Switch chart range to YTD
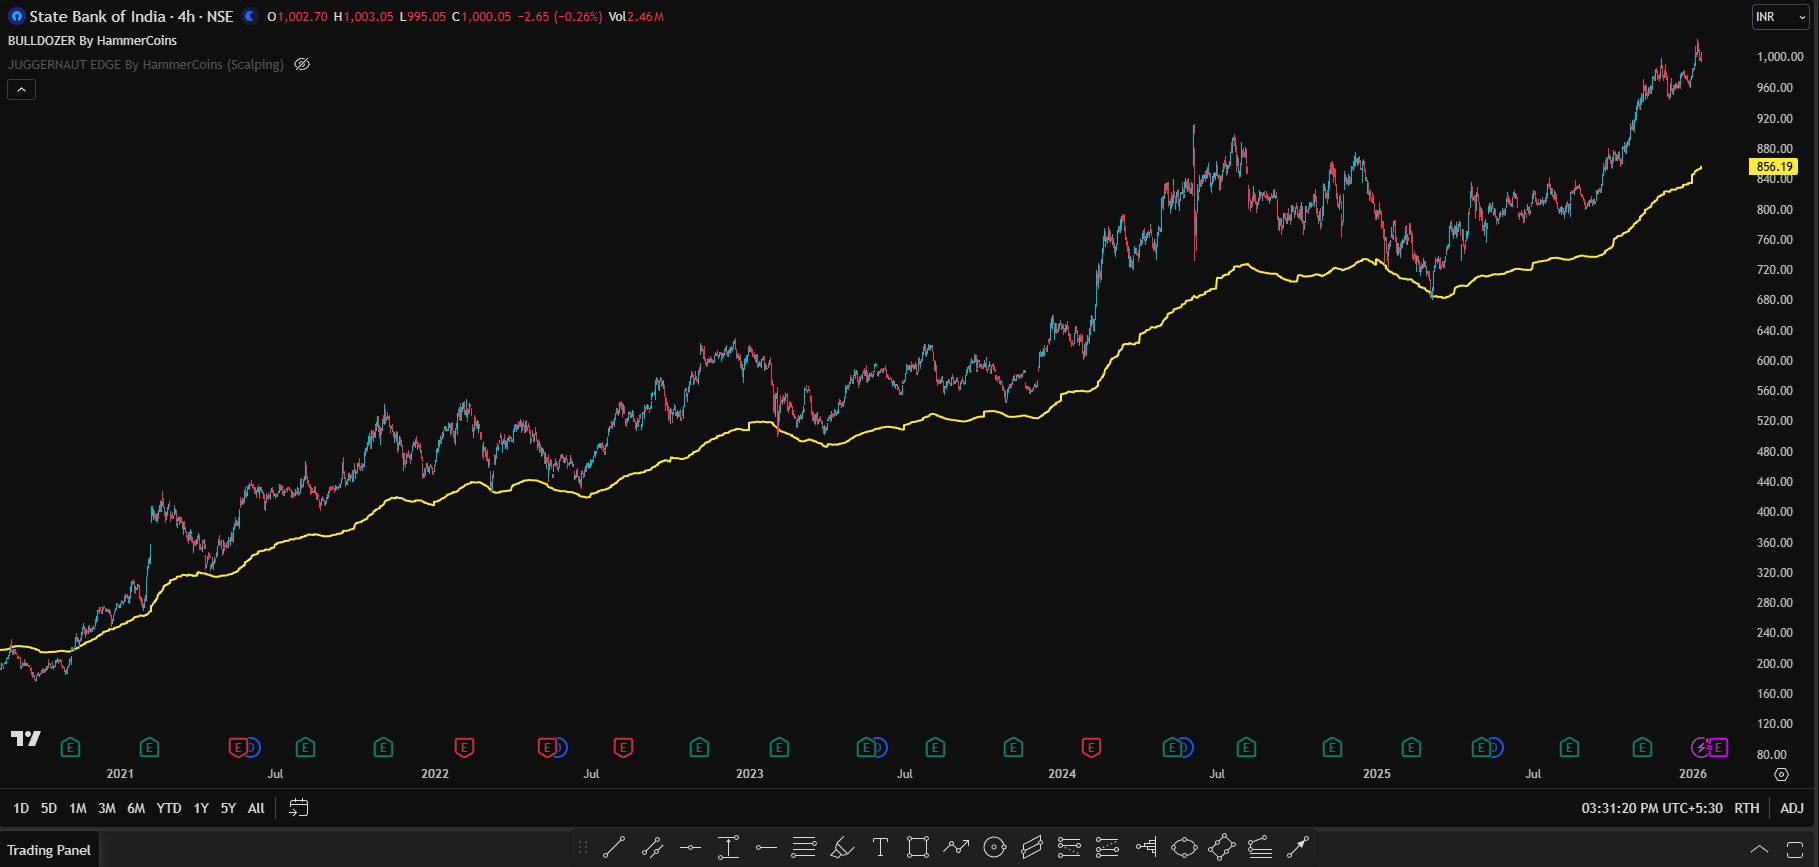The height and width of the screenshot is (867, 1819). coord(169,808)
